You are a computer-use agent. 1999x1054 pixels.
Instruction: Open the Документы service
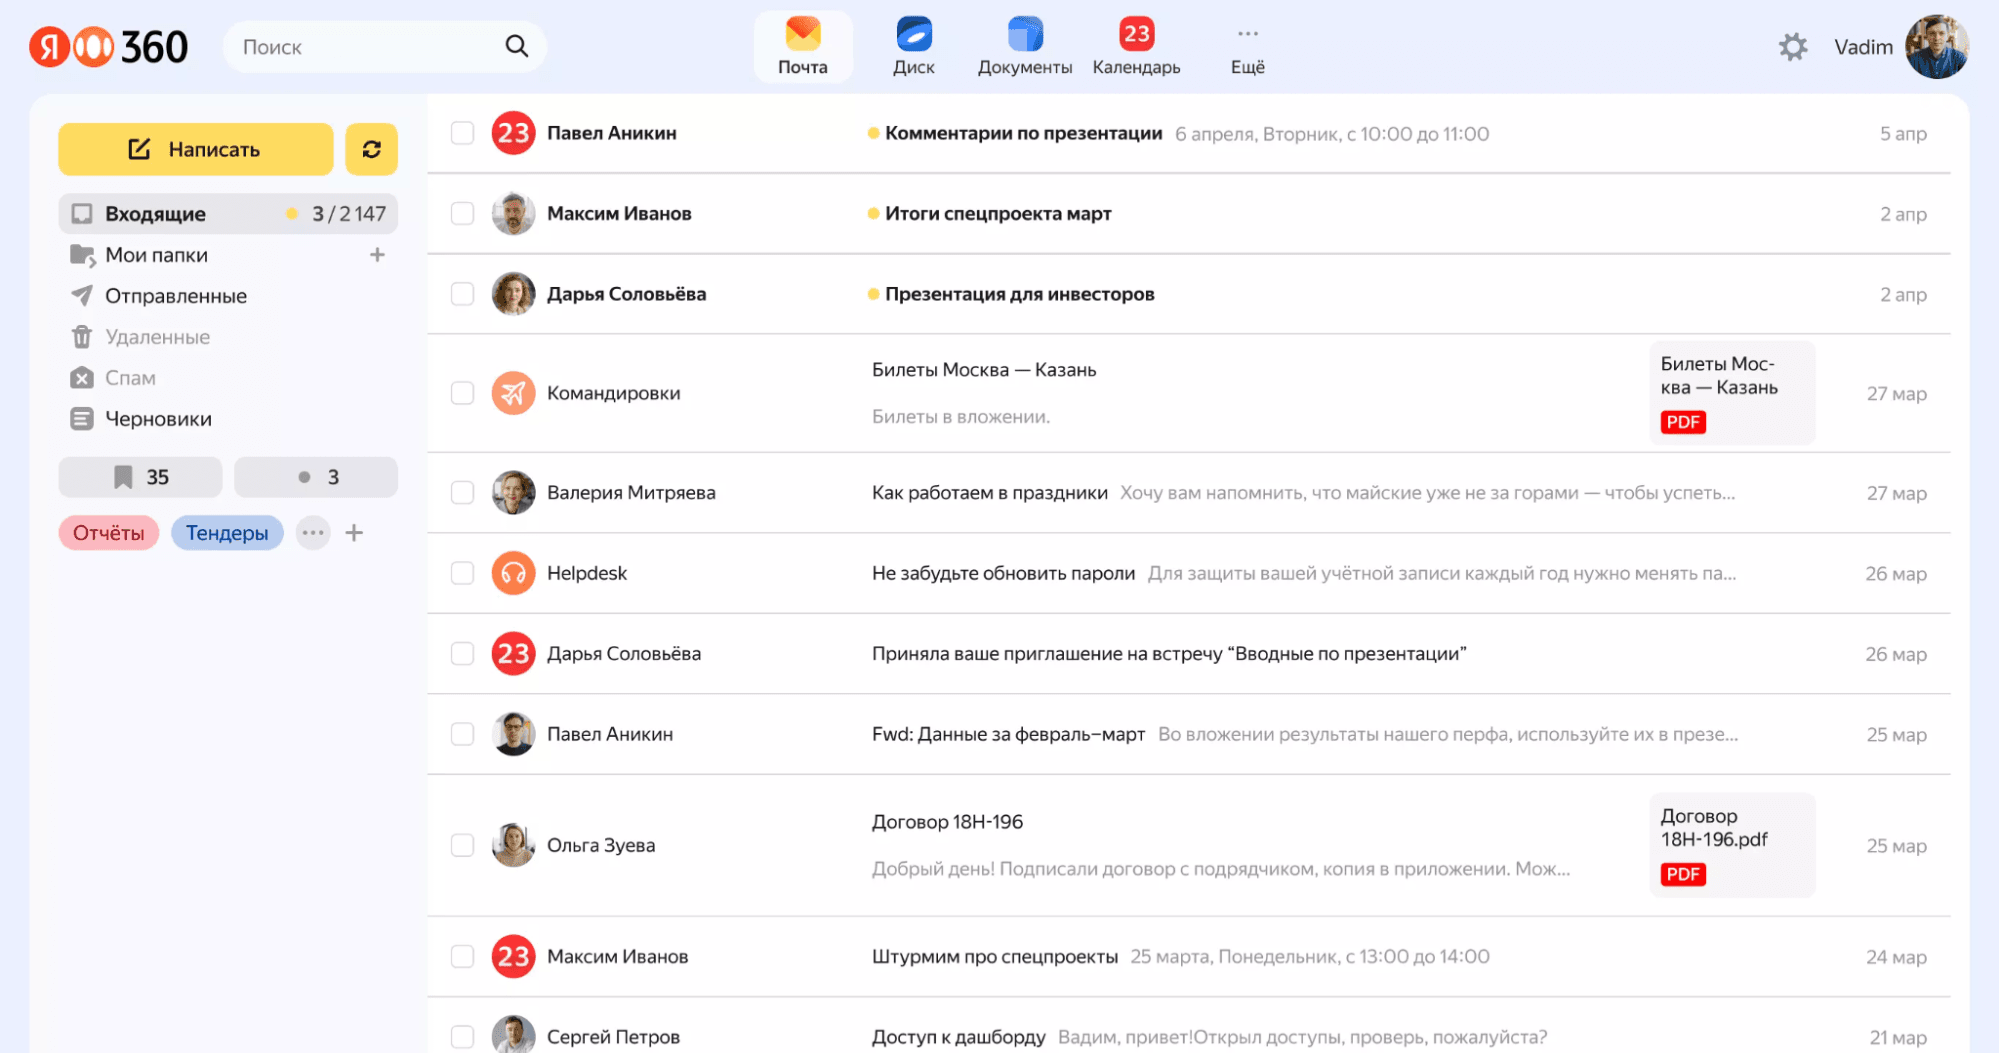[x=1024, y=46]
